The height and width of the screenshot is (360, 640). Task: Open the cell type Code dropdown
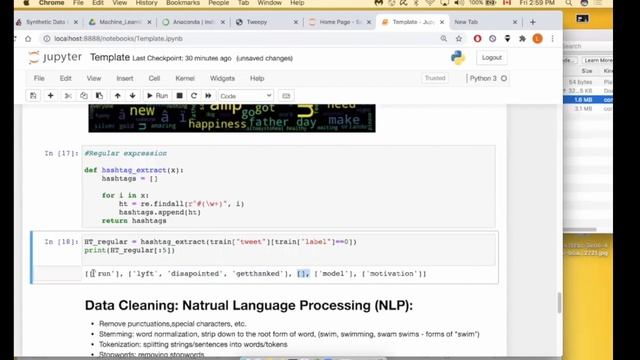[246, 96]
